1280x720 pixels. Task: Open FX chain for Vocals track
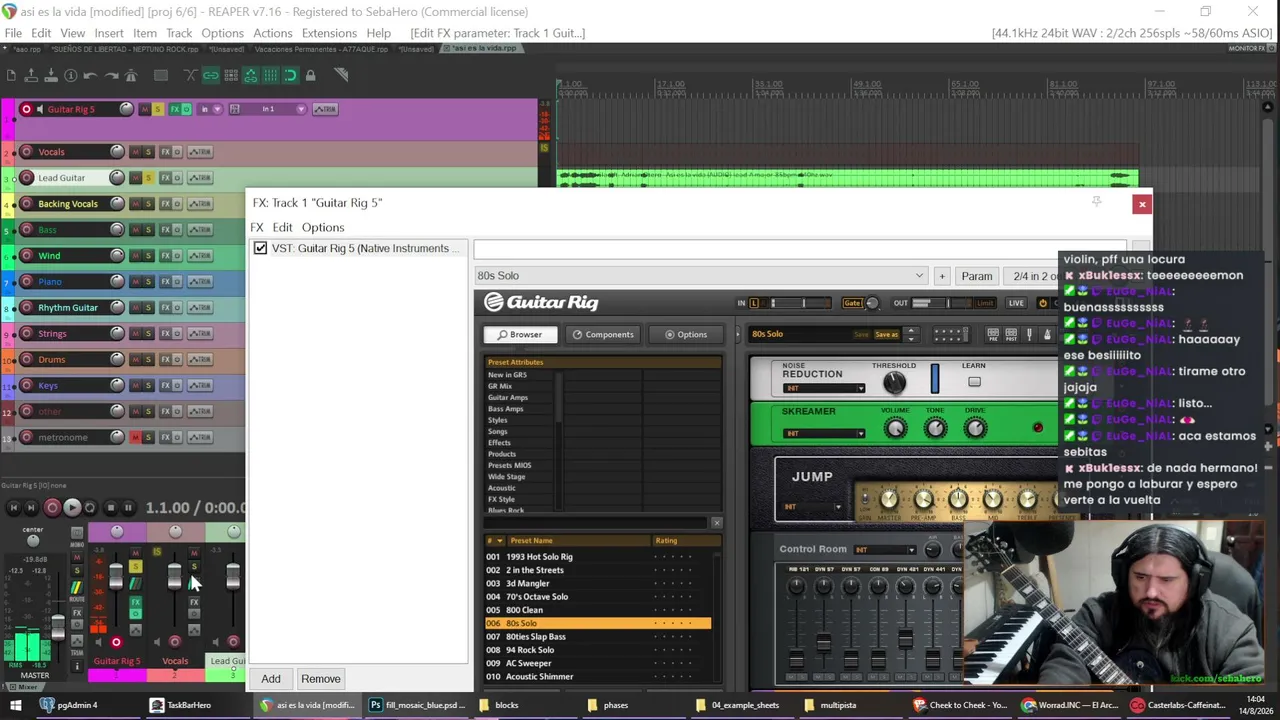[165, 152]
